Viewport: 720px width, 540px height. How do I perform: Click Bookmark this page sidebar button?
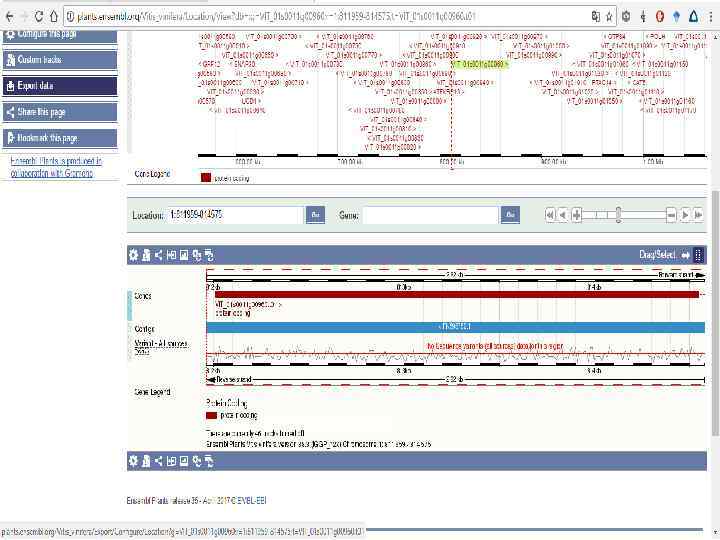click(60, 138)
